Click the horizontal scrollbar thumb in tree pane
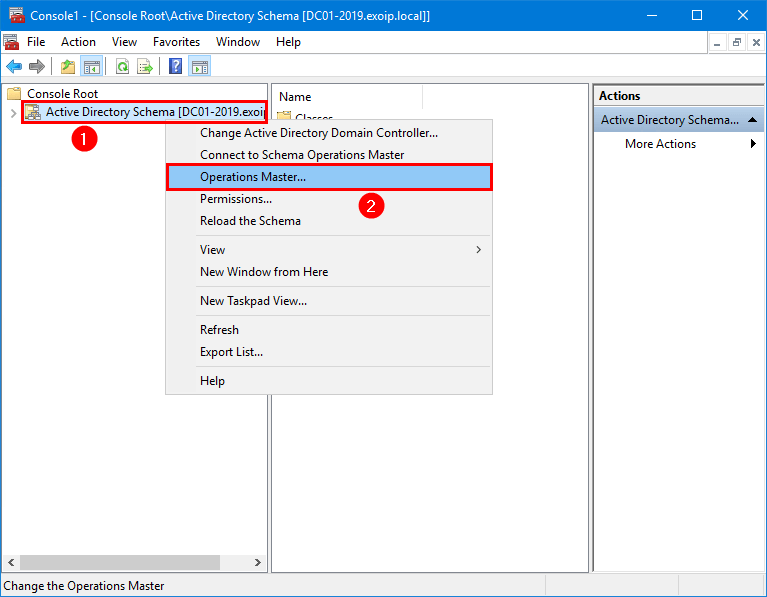Viewport: 767px width, 597px height. (120, 562)
